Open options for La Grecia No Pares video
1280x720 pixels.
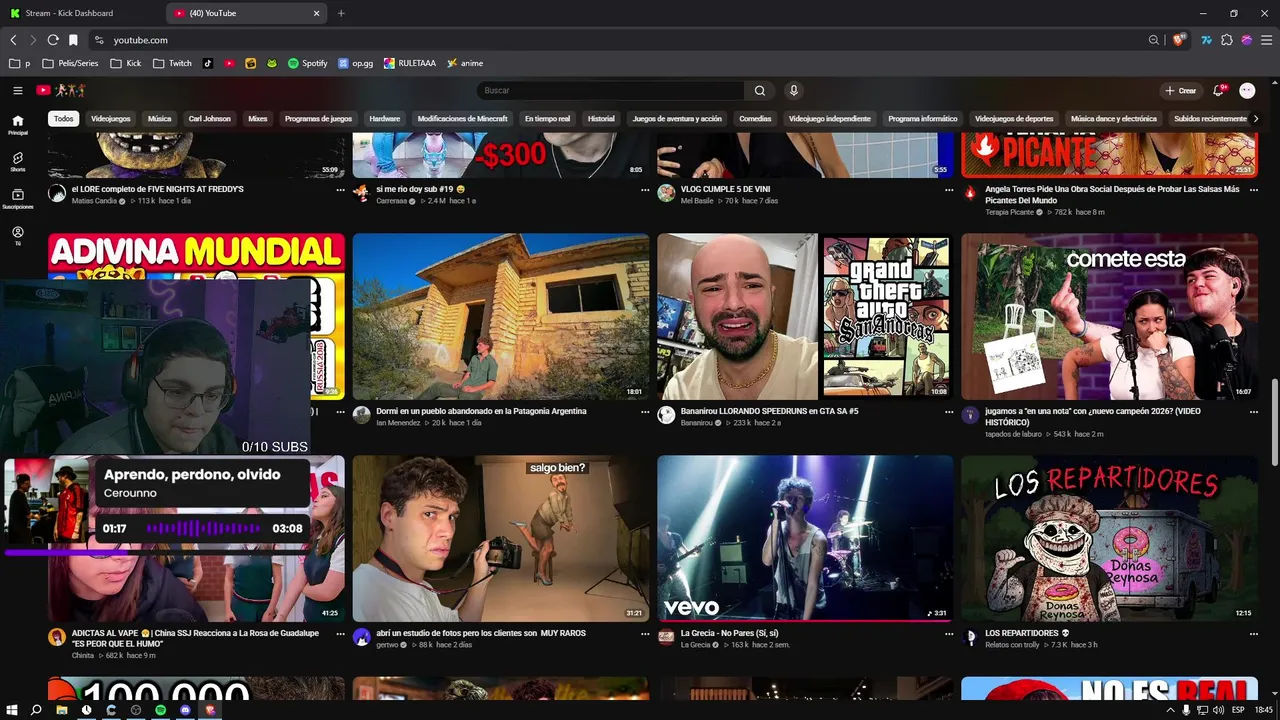949,633
